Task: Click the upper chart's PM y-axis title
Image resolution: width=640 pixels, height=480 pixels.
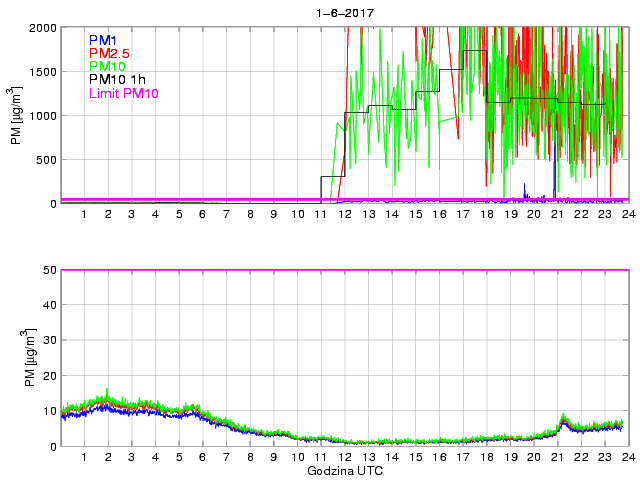Action: pos(17,115)
